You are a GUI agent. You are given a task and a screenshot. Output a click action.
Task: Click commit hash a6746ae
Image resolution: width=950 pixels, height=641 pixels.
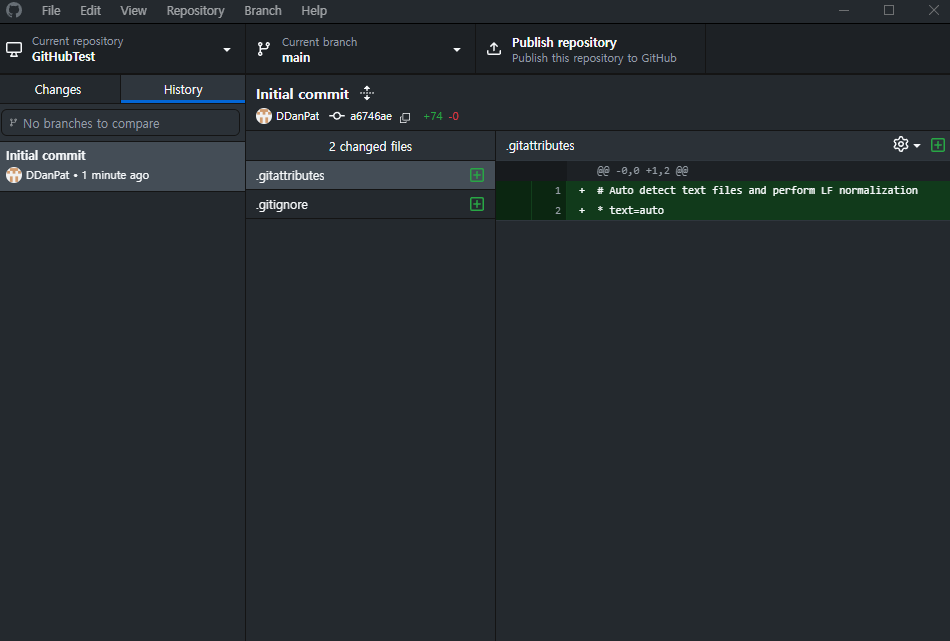tap(371, 116)
